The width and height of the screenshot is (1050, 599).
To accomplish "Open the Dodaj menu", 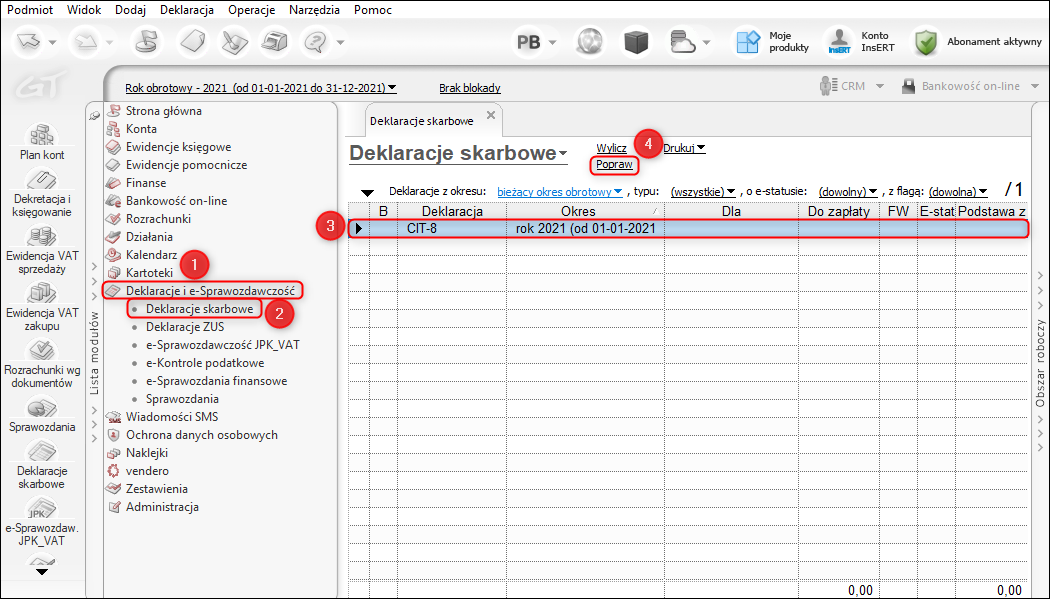I will [x=131, y=10].
